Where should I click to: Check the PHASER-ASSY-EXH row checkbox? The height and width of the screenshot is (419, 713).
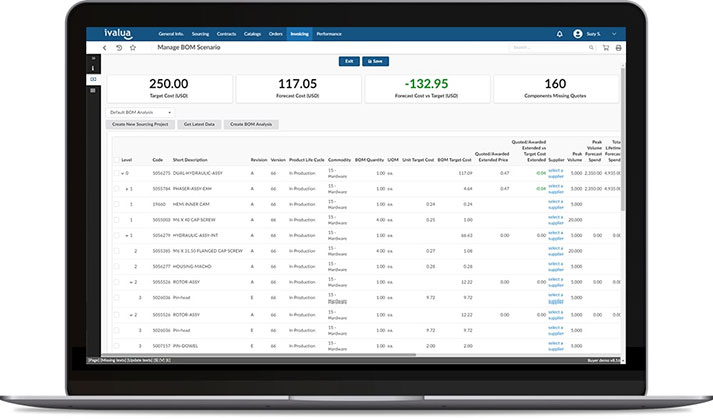(116, 189)
